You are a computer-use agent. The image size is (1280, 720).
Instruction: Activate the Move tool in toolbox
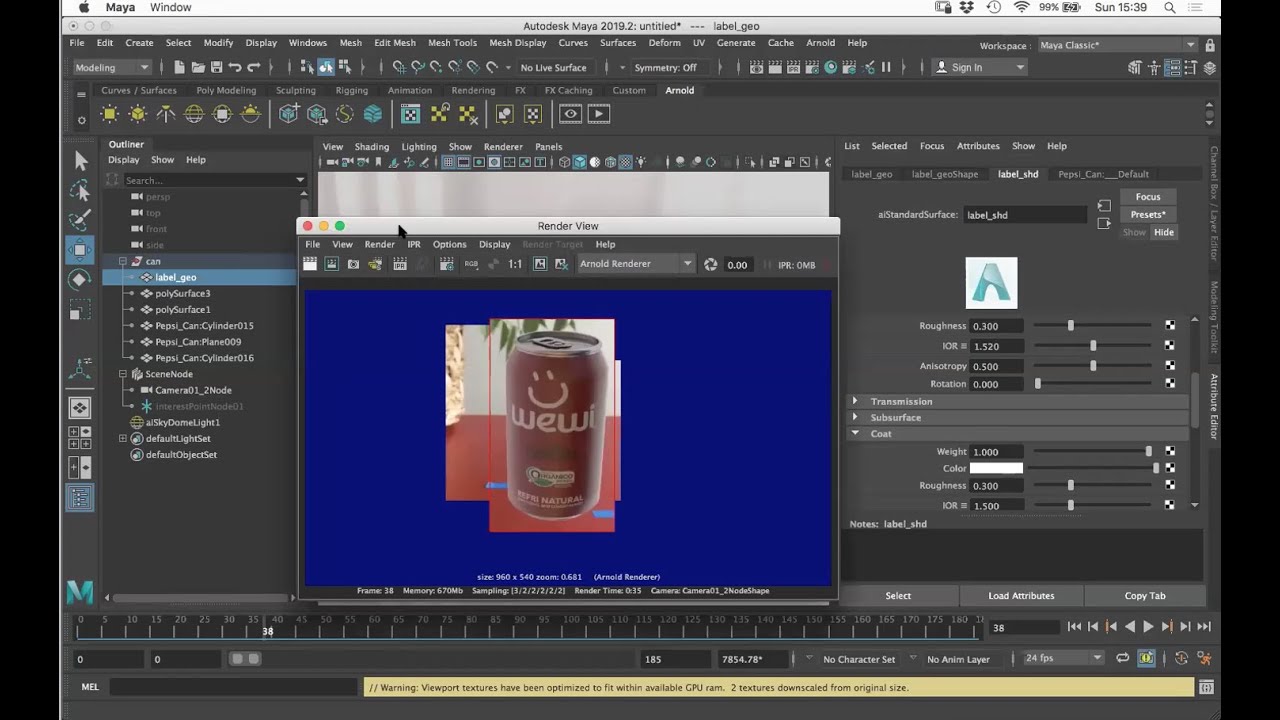tap(81, 250)
